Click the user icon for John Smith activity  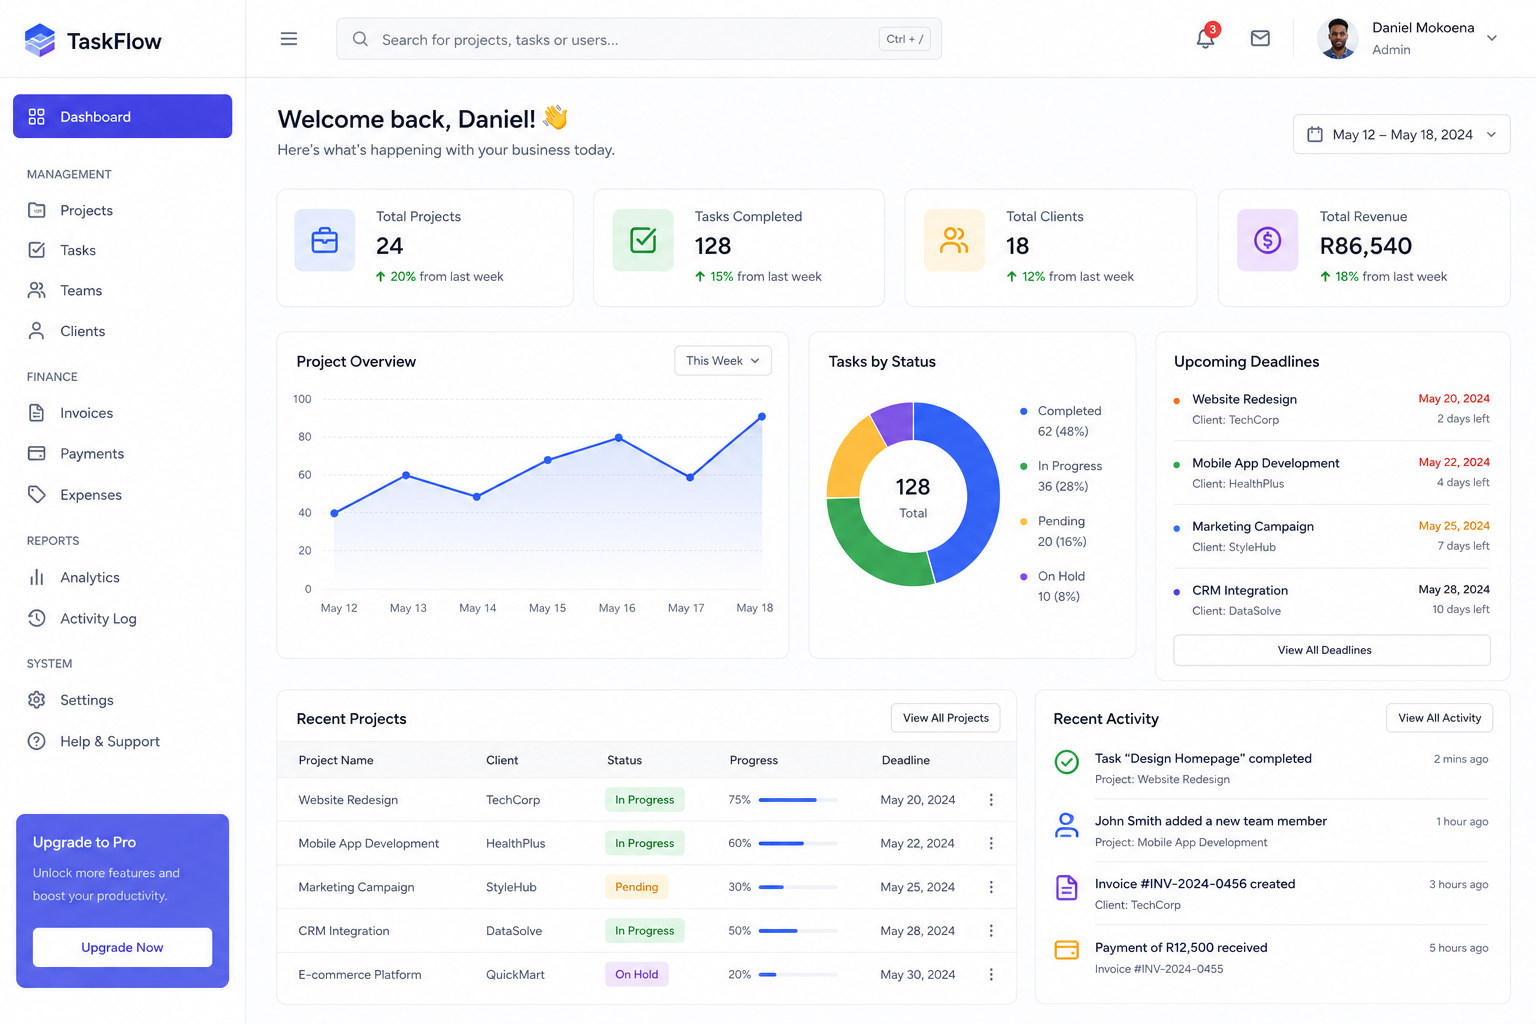[1067, 825]
